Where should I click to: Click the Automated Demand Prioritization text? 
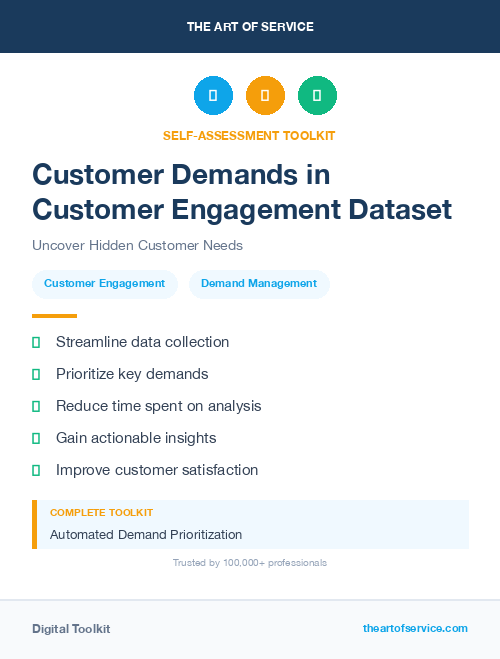(x=146, y=535)
